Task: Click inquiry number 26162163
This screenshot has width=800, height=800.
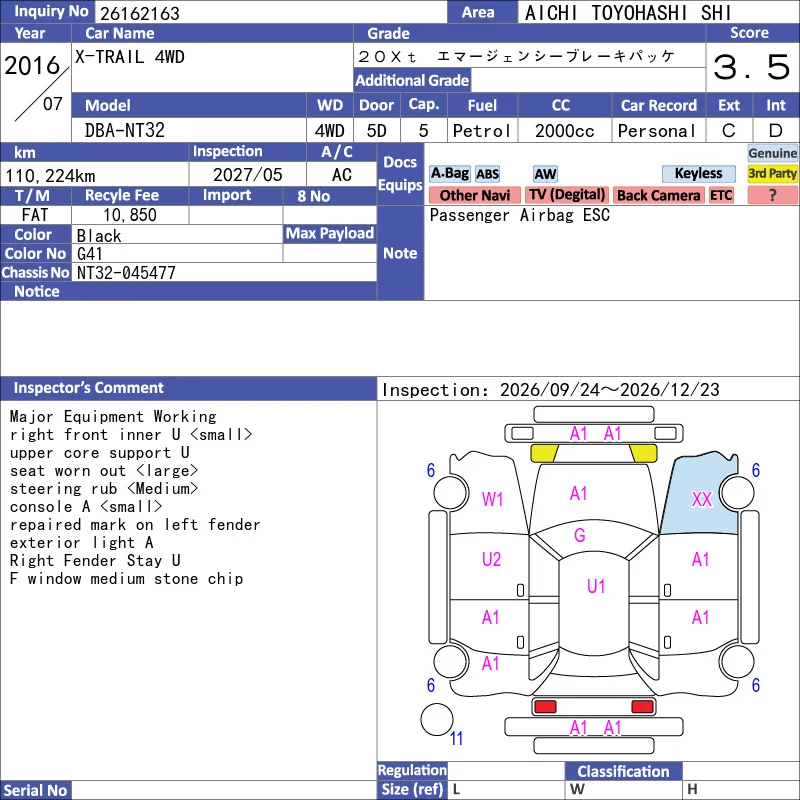Action: click(x=140, y=13)
